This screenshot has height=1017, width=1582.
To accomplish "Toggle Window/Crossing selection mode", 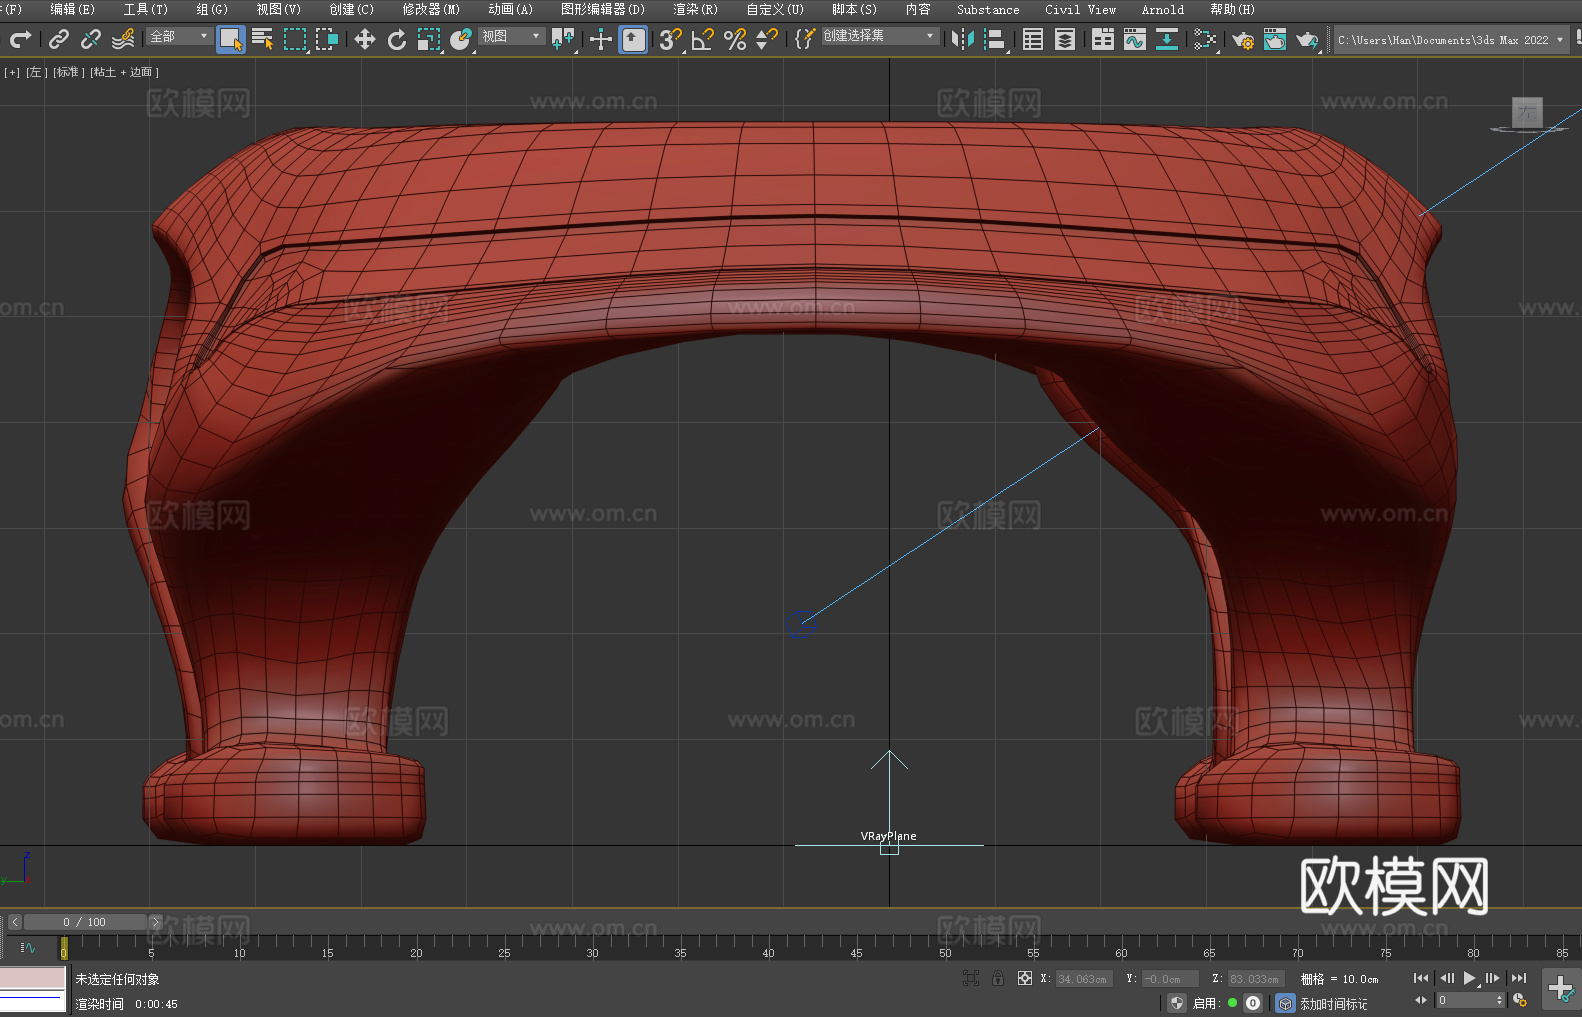I will pyautogui.click(x=327, y=39).
